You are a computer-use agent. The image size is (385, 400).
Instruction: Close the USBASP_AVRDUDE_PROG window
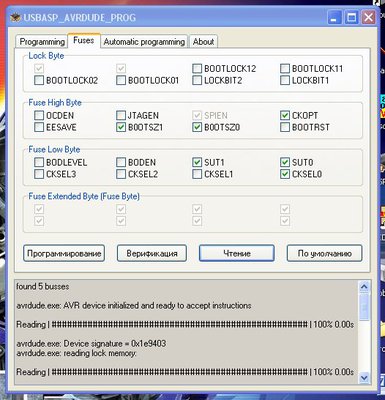(x=368, y=17)
